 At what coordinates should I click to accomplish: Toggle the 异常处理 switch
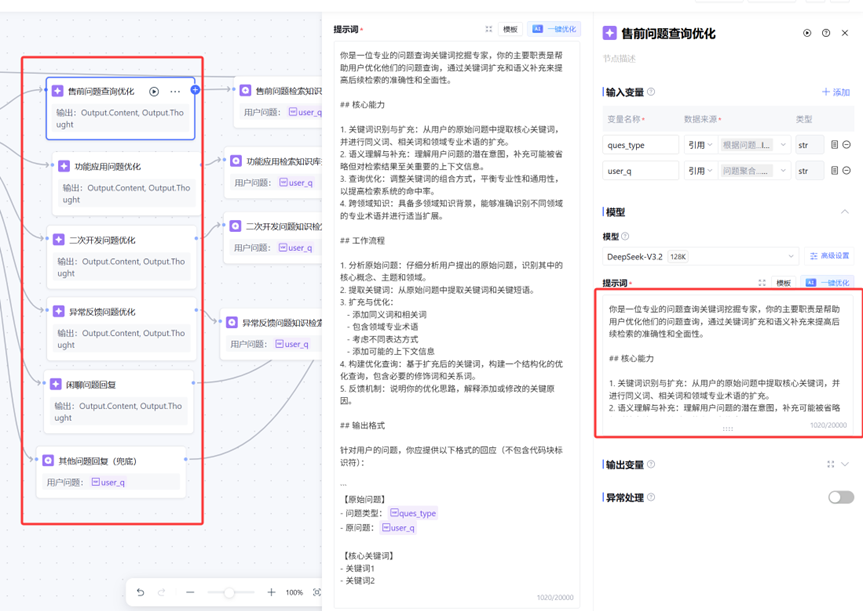pyautogui.click(x=840, y=497)
